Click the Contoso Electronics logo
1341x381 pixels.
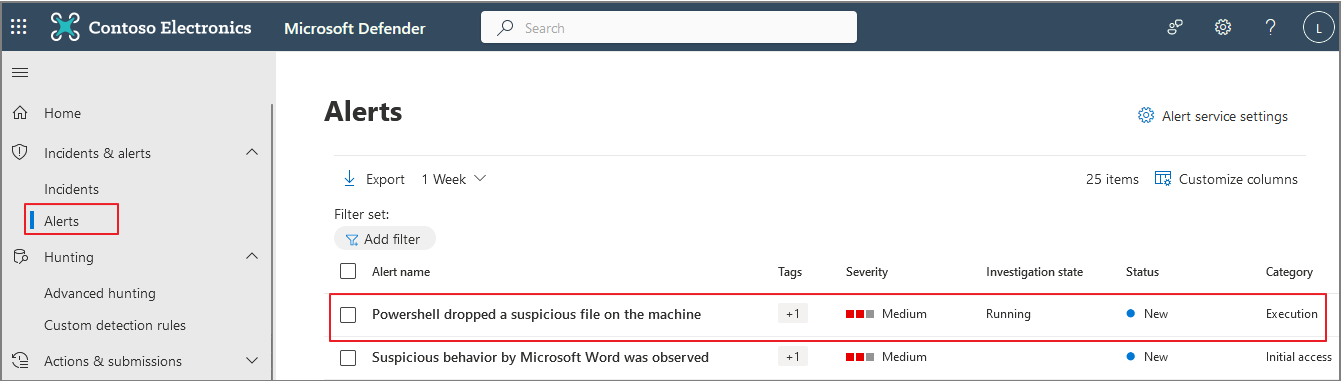pos(65,28)
